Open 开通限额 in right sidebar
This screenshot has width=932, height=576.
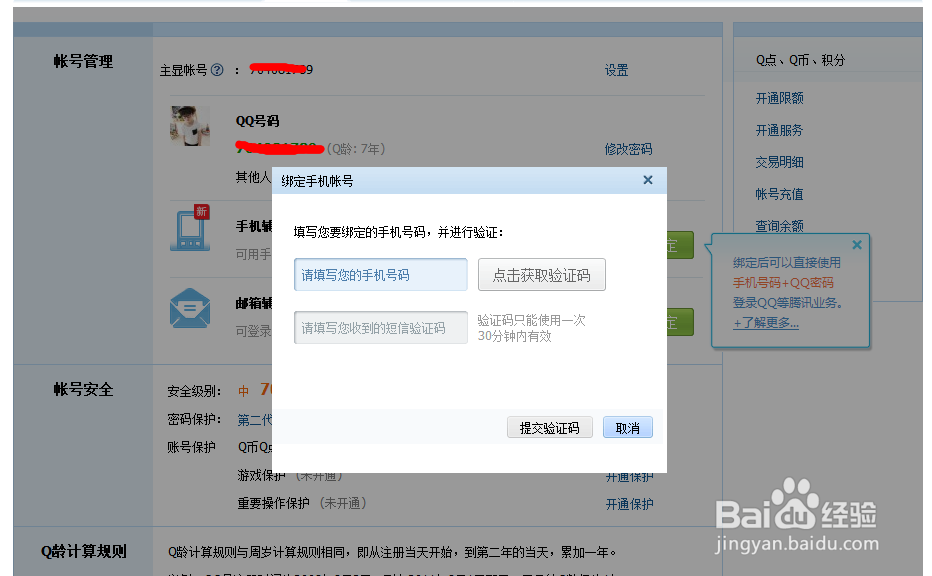click(x=779, y=98)
